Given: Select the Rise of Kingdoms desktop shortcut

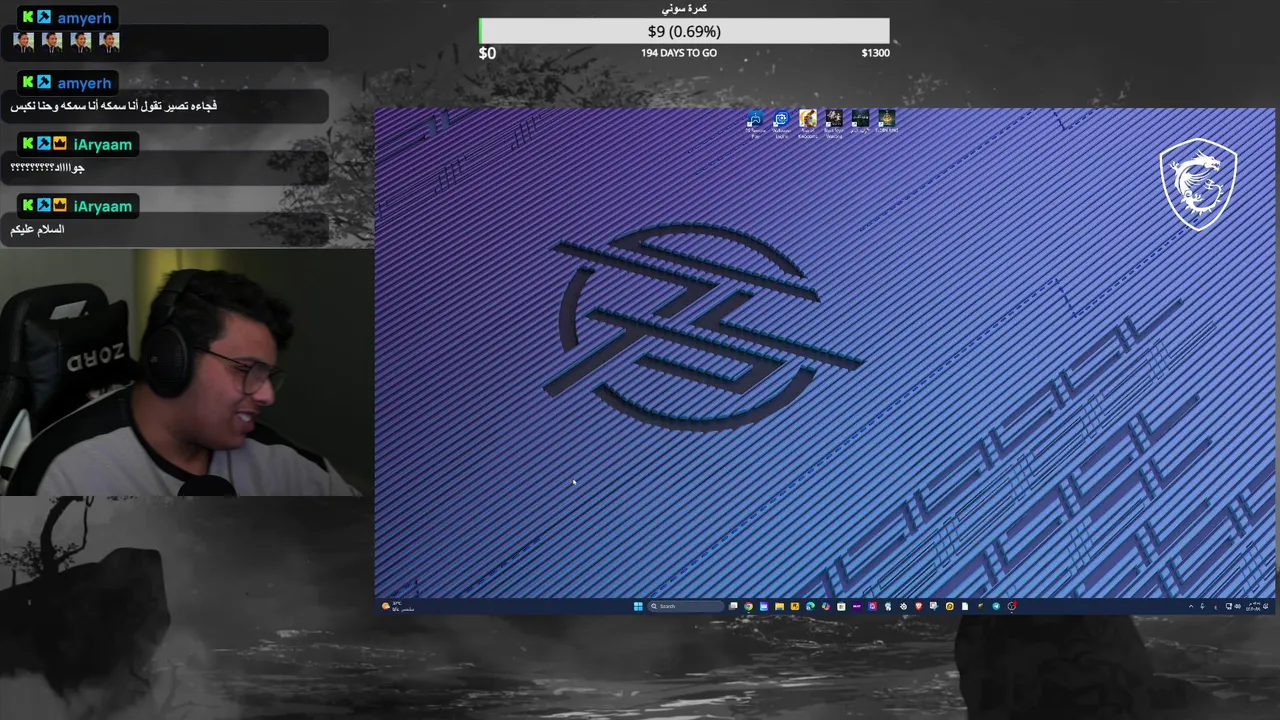Looking at the screenshot, I should tap(808, 125).
